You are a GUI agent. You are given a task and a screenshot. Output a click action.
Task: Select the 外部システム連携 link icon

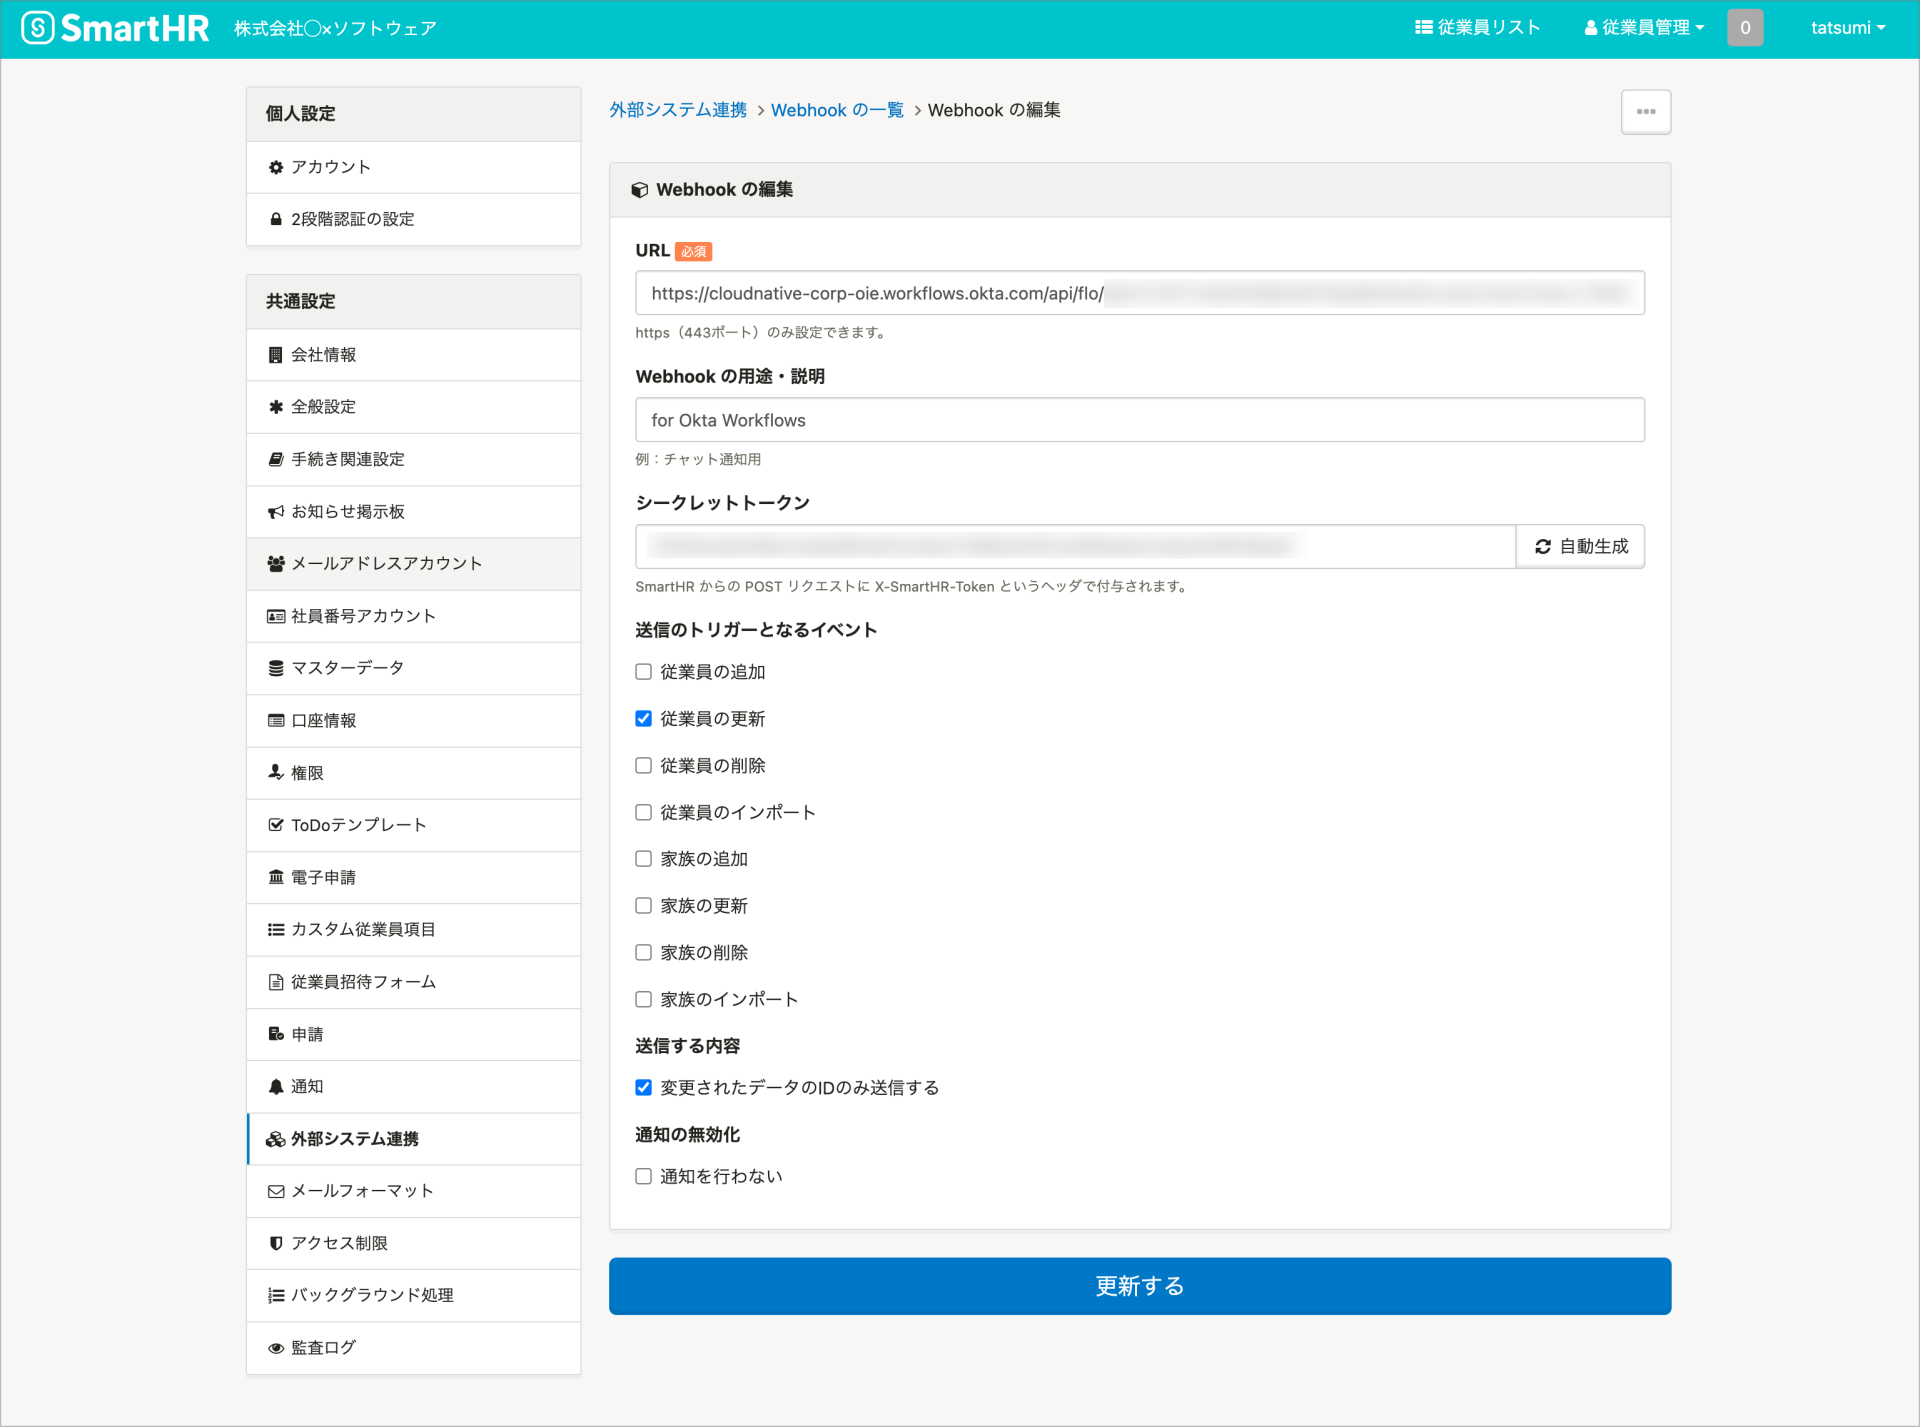pos(276,1138)
